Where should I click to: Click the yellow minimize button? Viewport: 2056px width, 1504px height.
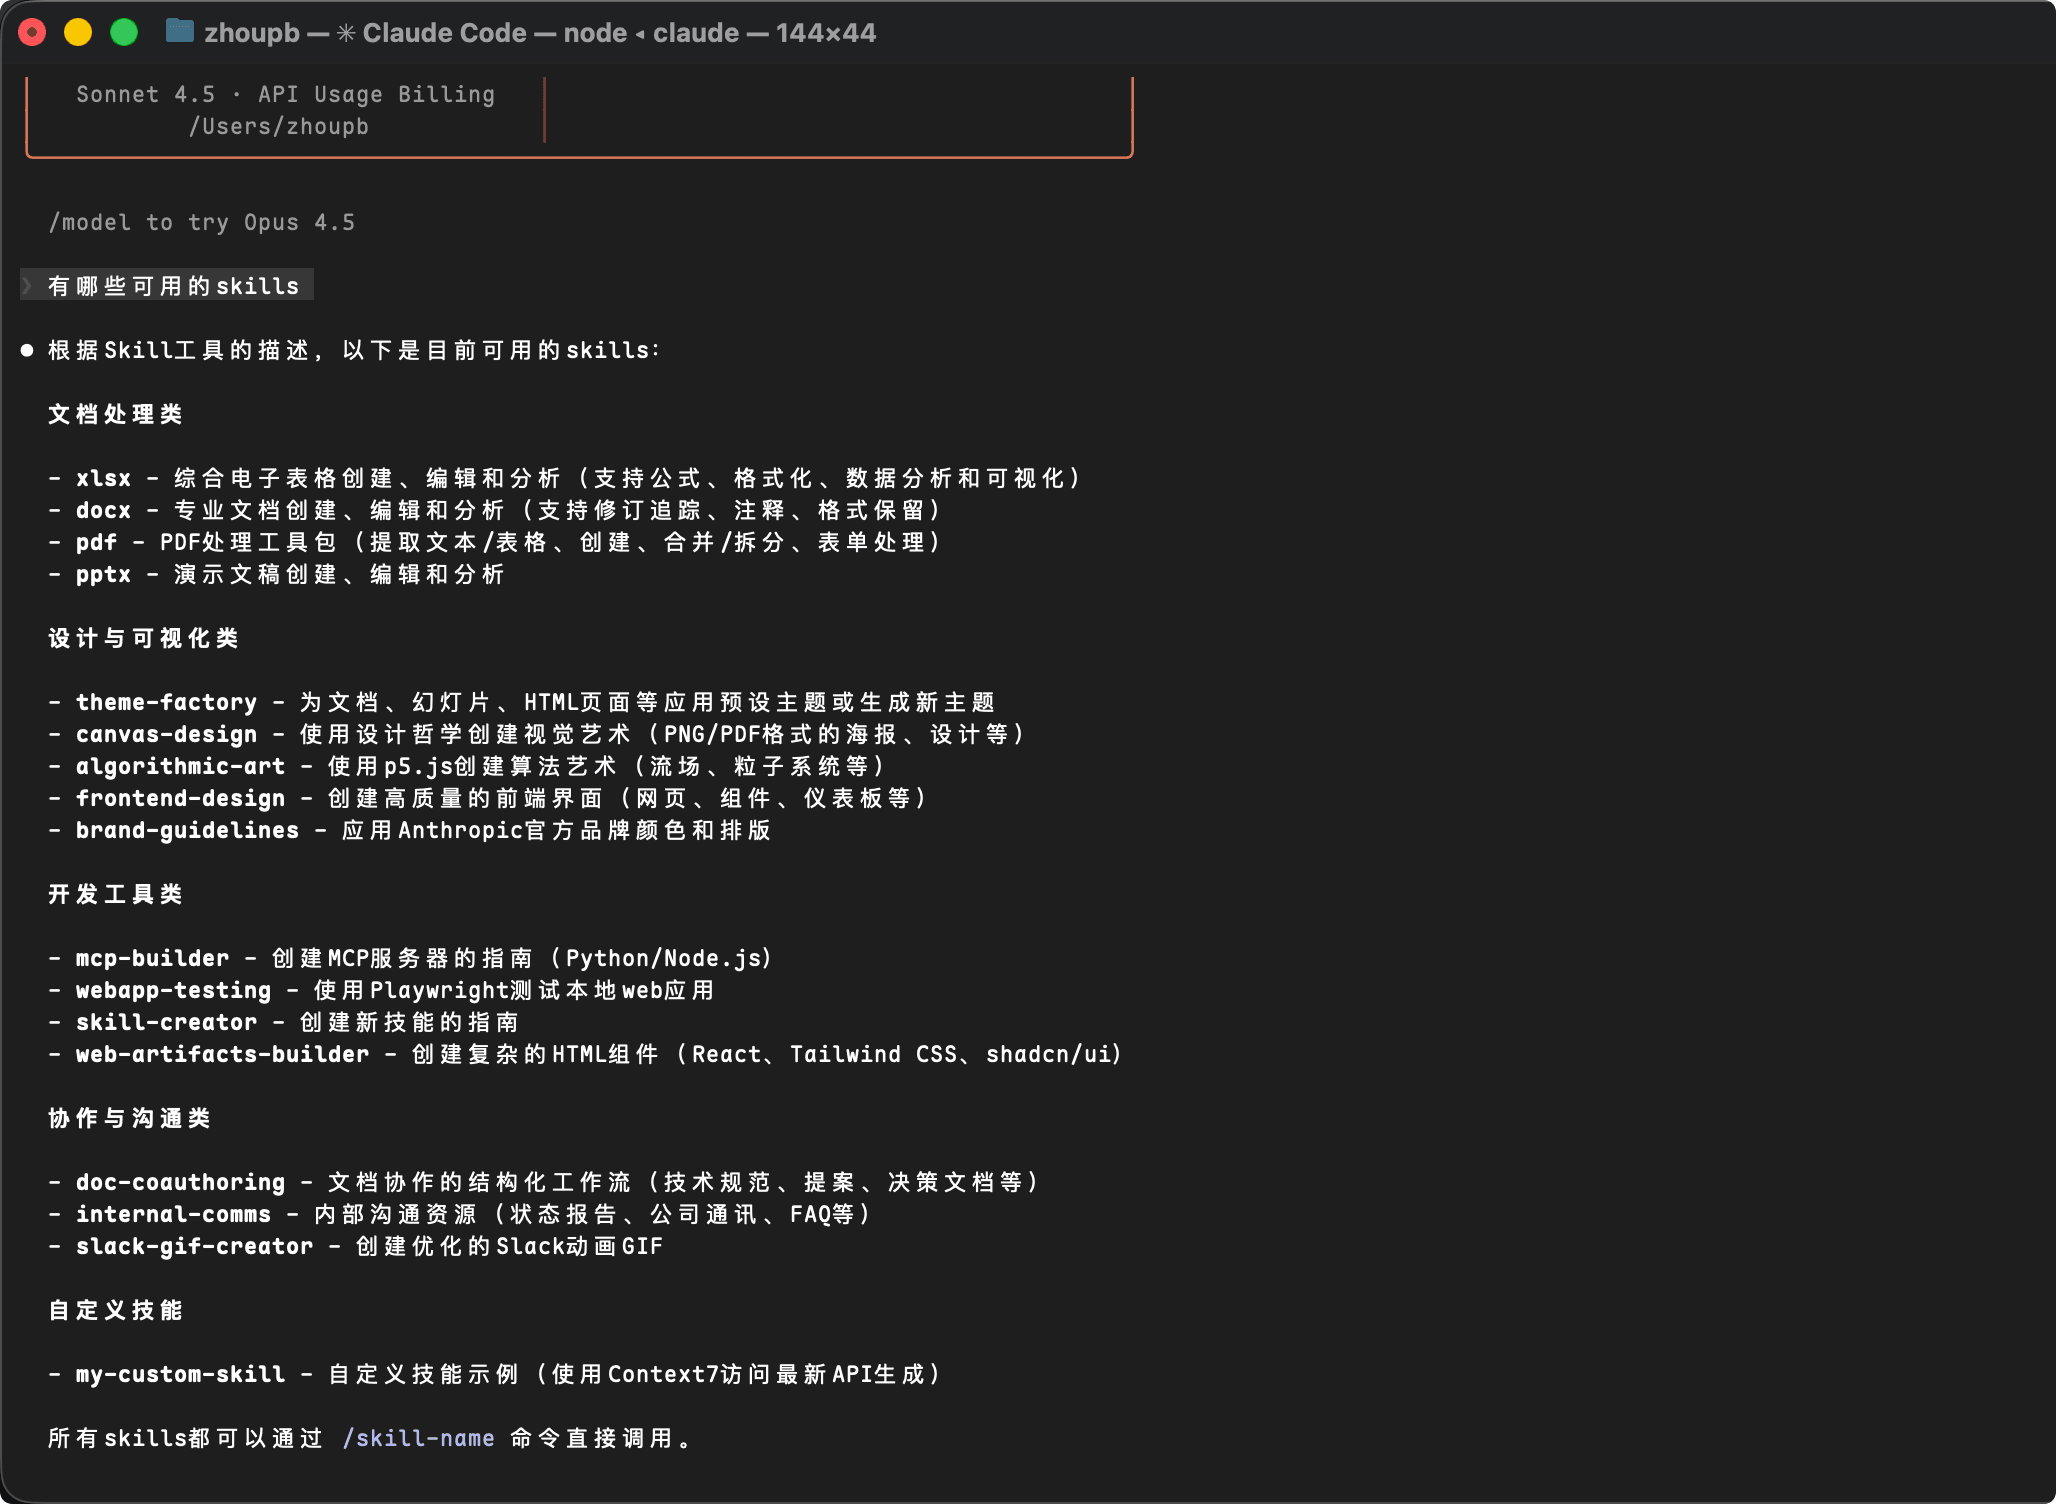point(78,32)
